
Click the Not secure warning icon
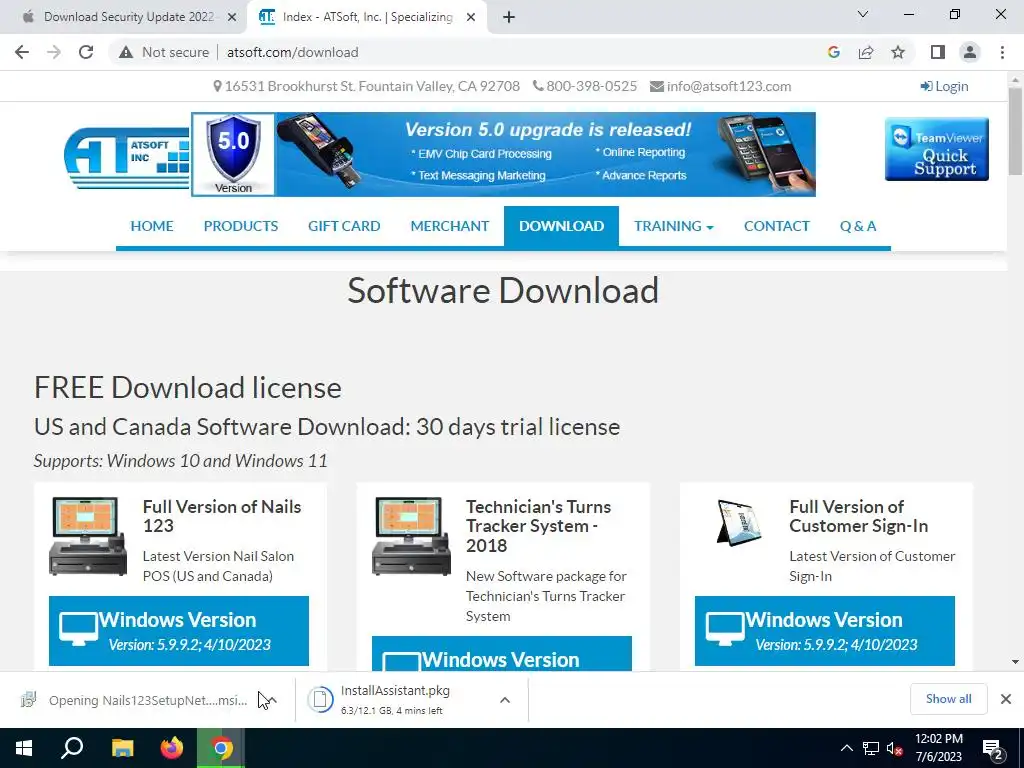point(126,52)
